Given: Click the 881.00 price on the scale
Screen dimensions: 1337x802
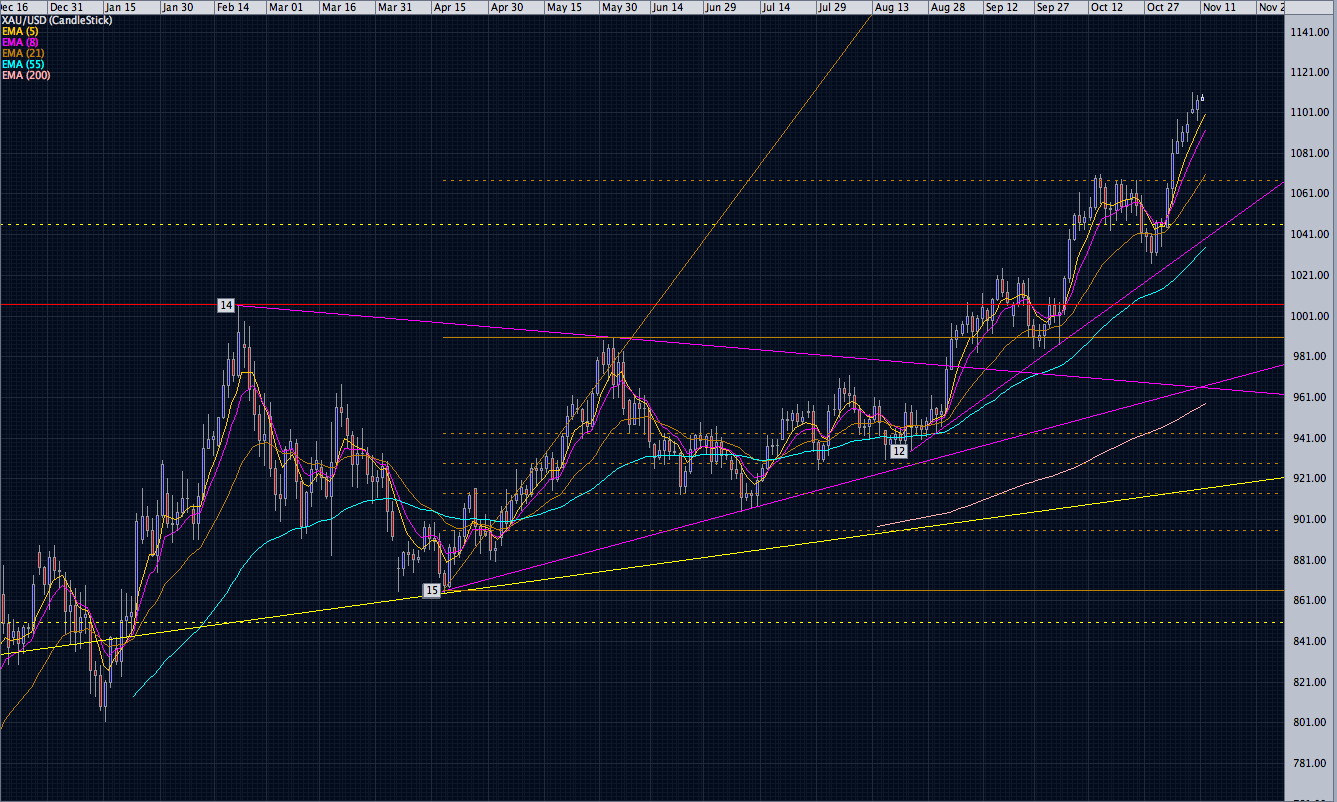Looking at the screenshot, I should [1312, 560].
